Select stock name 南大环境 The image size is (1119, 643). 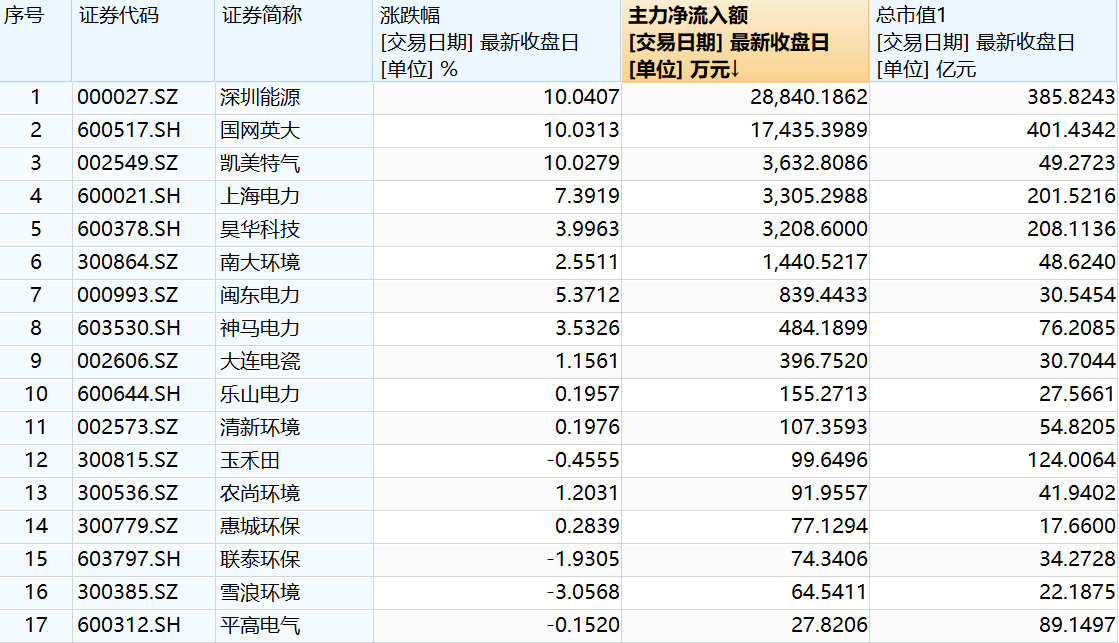tap(260, 262)
